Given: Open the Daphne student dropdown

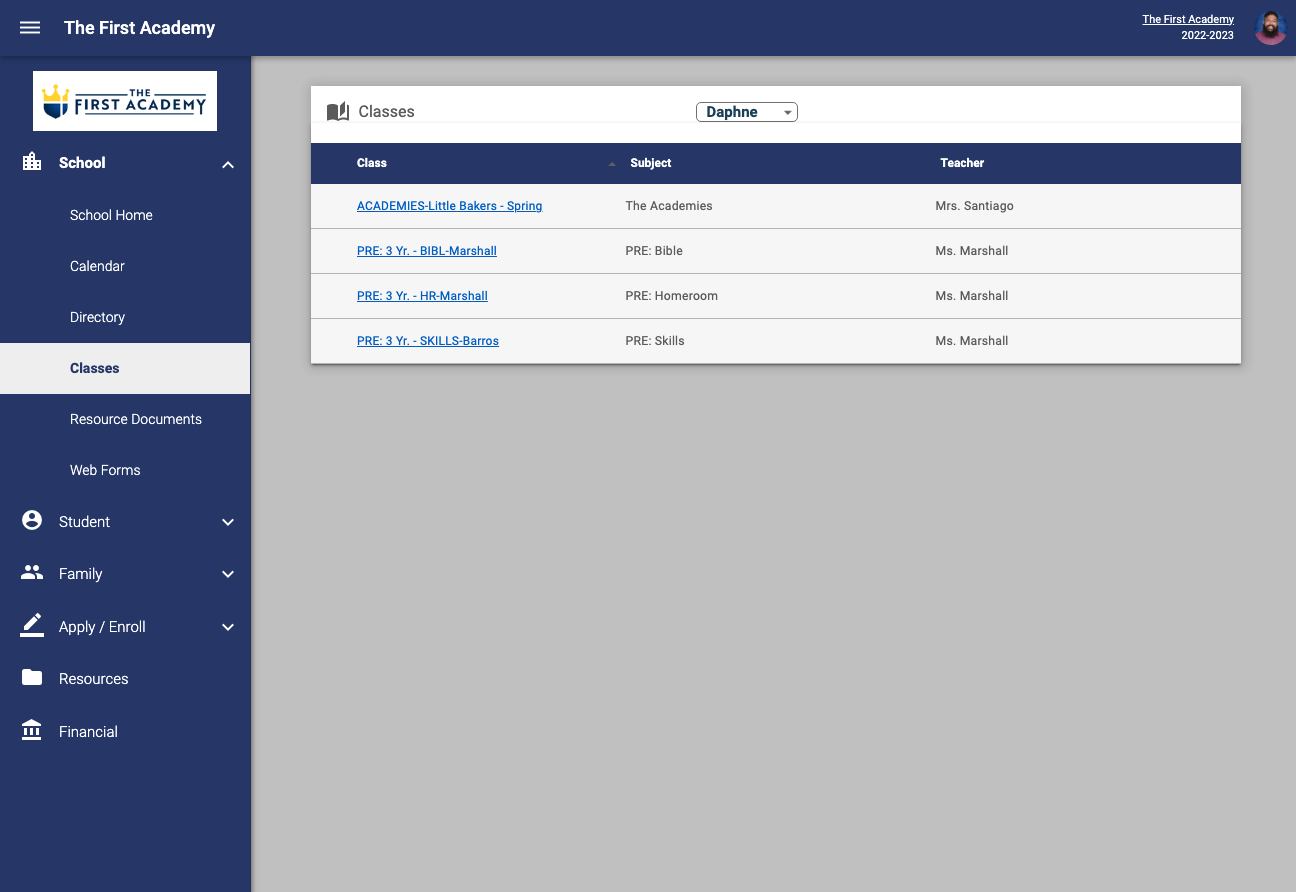Looking at the screenshot, I should [747, 112].
